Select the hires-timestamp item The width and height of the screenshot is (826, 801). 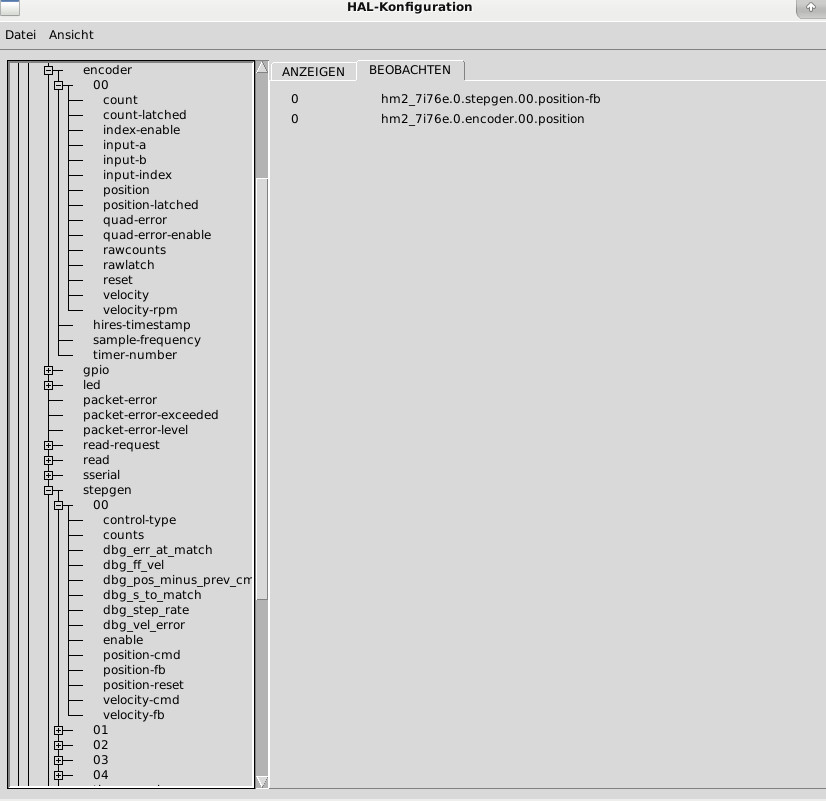141,325
